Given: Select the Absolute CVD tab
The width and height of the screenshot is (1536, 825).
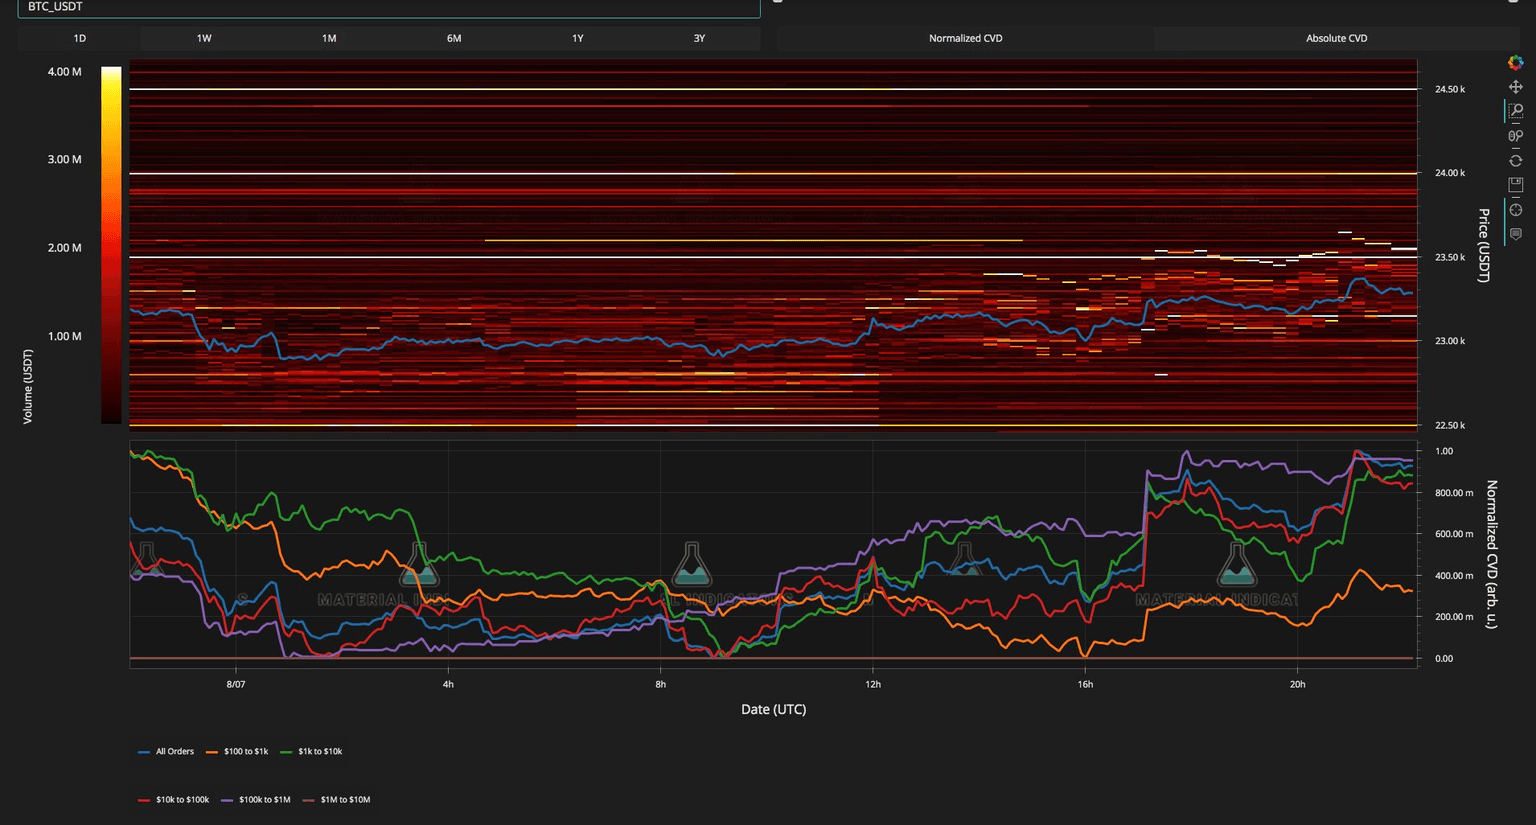Looking at the screenshot, I should pyautogui.click(x=1336, y=38).
